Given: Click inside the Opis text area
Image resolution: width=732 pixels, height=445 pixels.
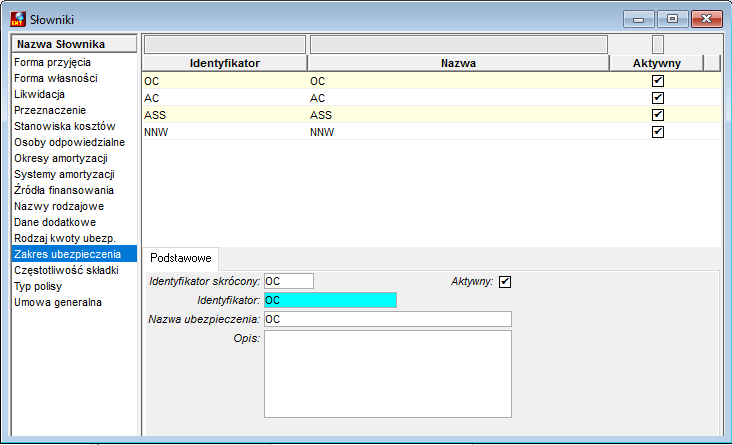Looking at the screenshot, I should click(388, 374).
